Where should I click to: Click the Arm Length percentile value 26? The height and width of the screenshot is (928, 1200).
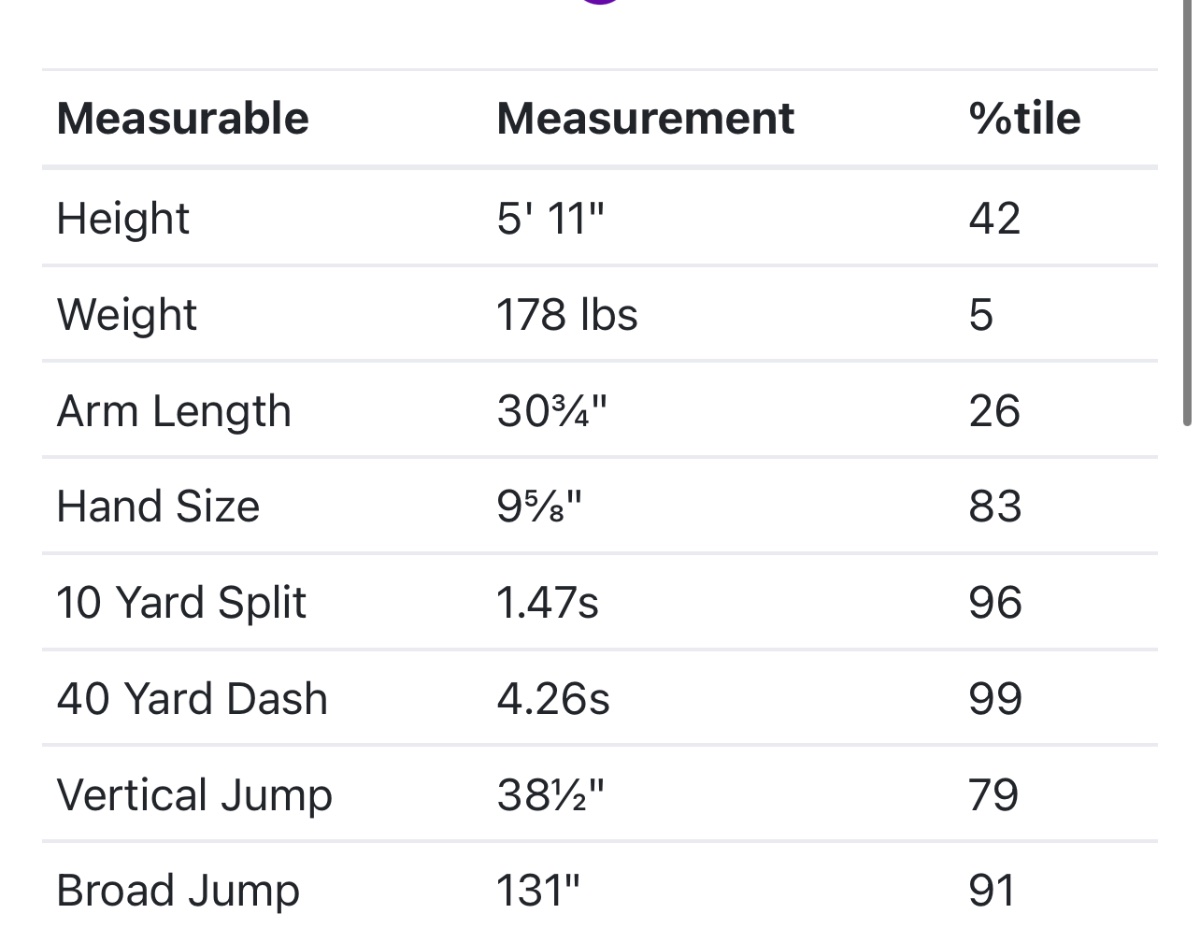click(994, 411)
